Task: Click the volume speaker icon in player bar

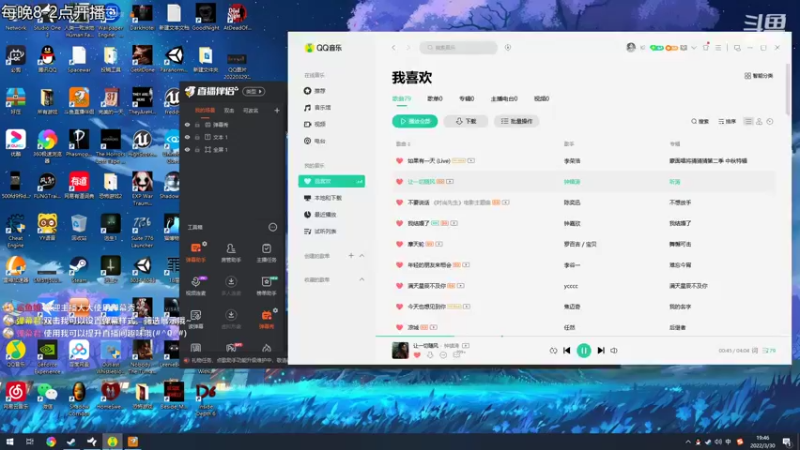Action: tap(614, 351)
